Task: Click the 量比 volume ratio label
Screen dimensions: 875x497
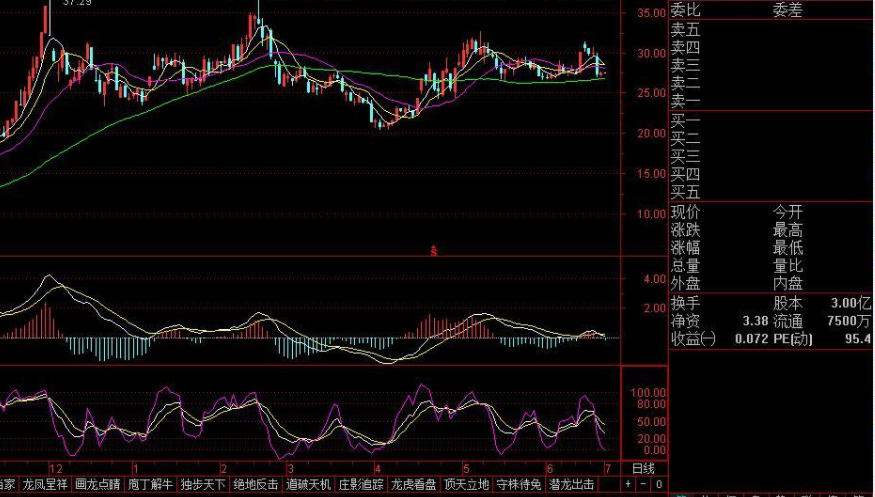Action: [788, 266]
